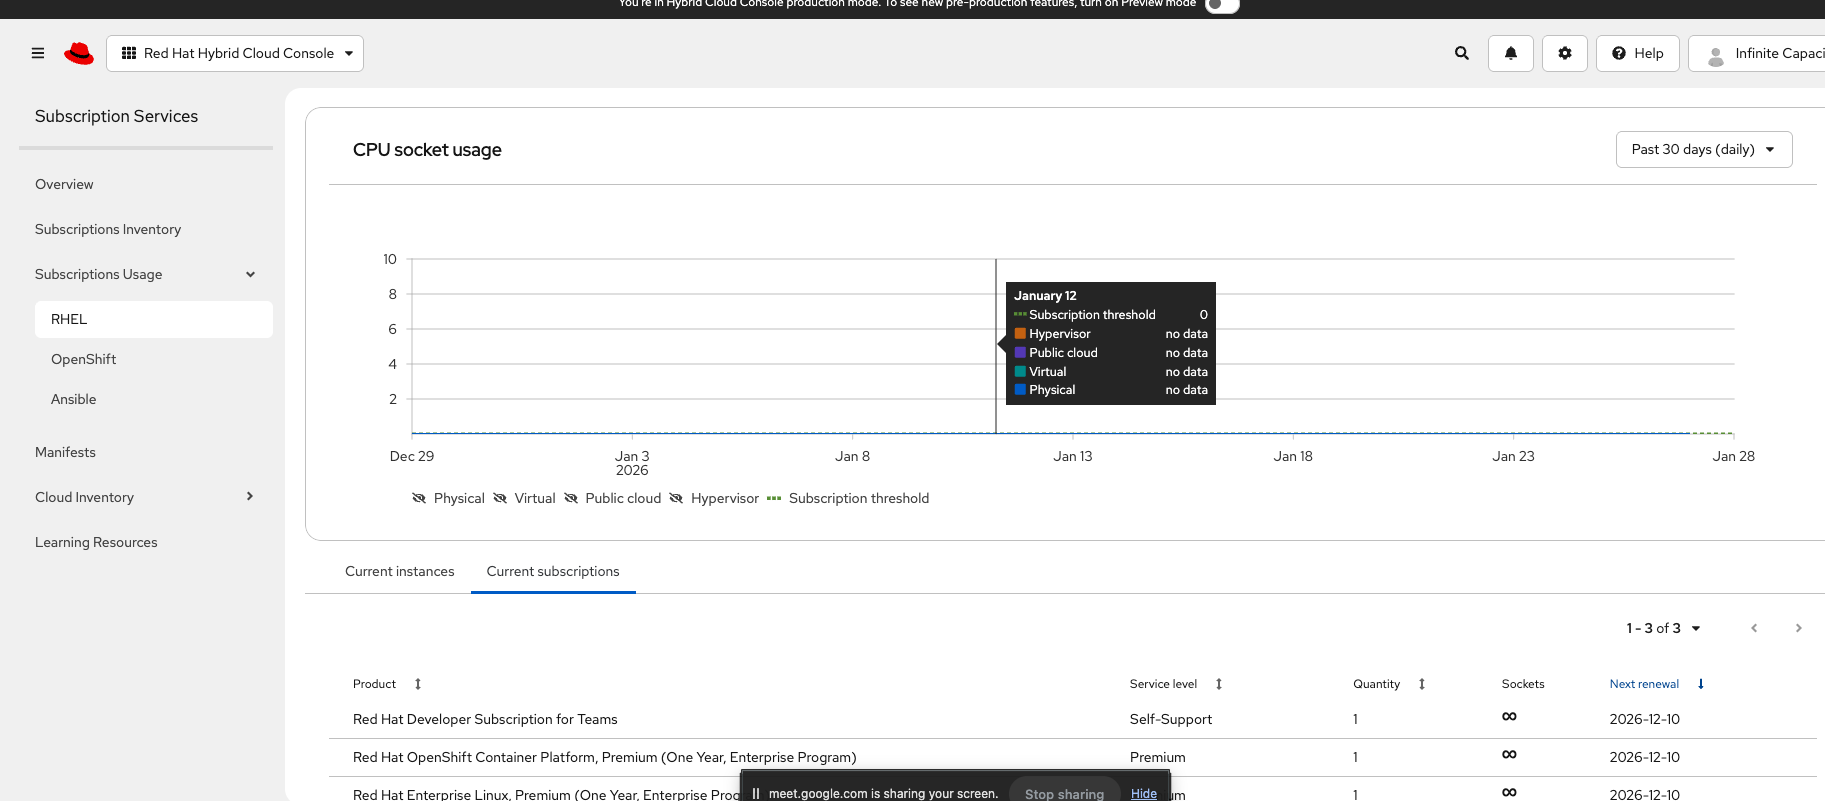Viewport: 1825px width, 801px height.
Task: Click the Help button
Action: pos(1638,53)
